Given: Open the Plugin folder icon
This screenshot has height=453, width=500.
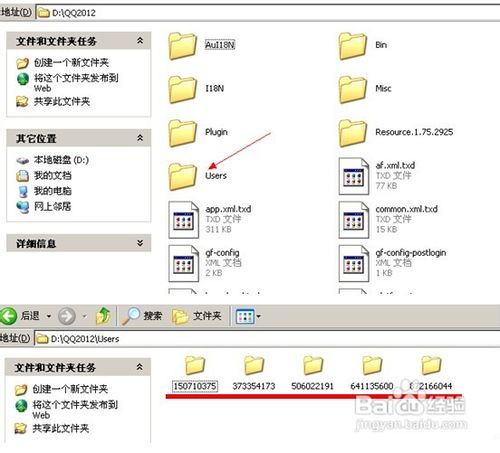Looking at the screenshot, I should coord(182,133).
